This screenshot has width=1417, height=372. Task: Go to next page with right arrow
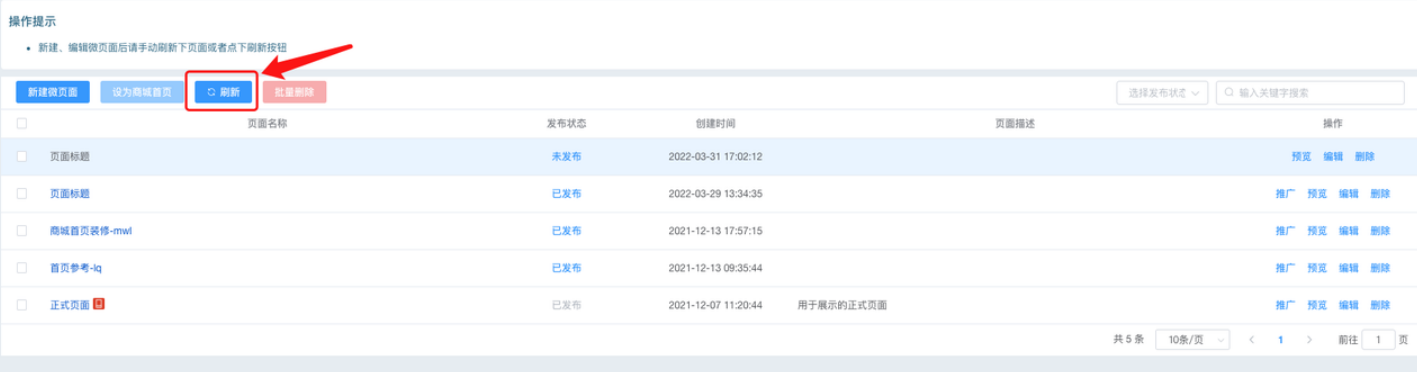[x=1309, y=340]
